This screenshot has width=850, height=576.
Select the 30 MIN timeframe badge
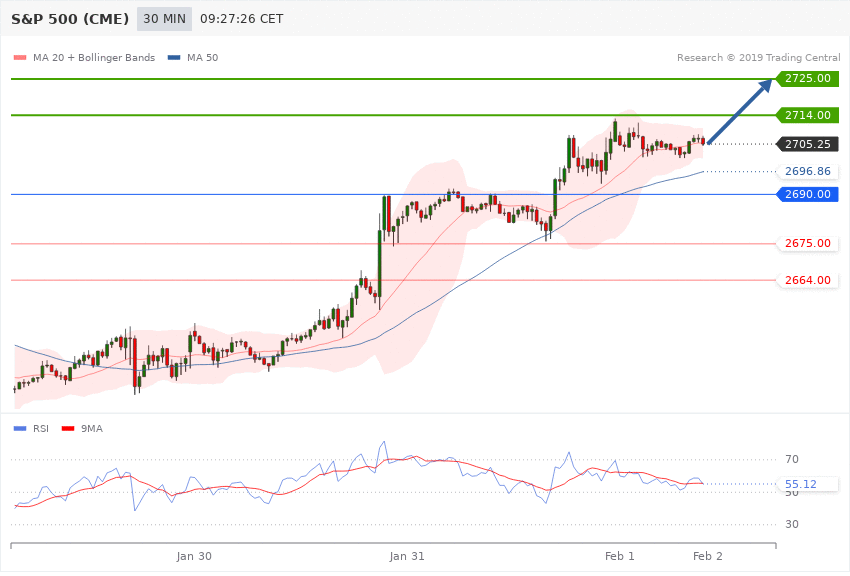click(164, 19)
